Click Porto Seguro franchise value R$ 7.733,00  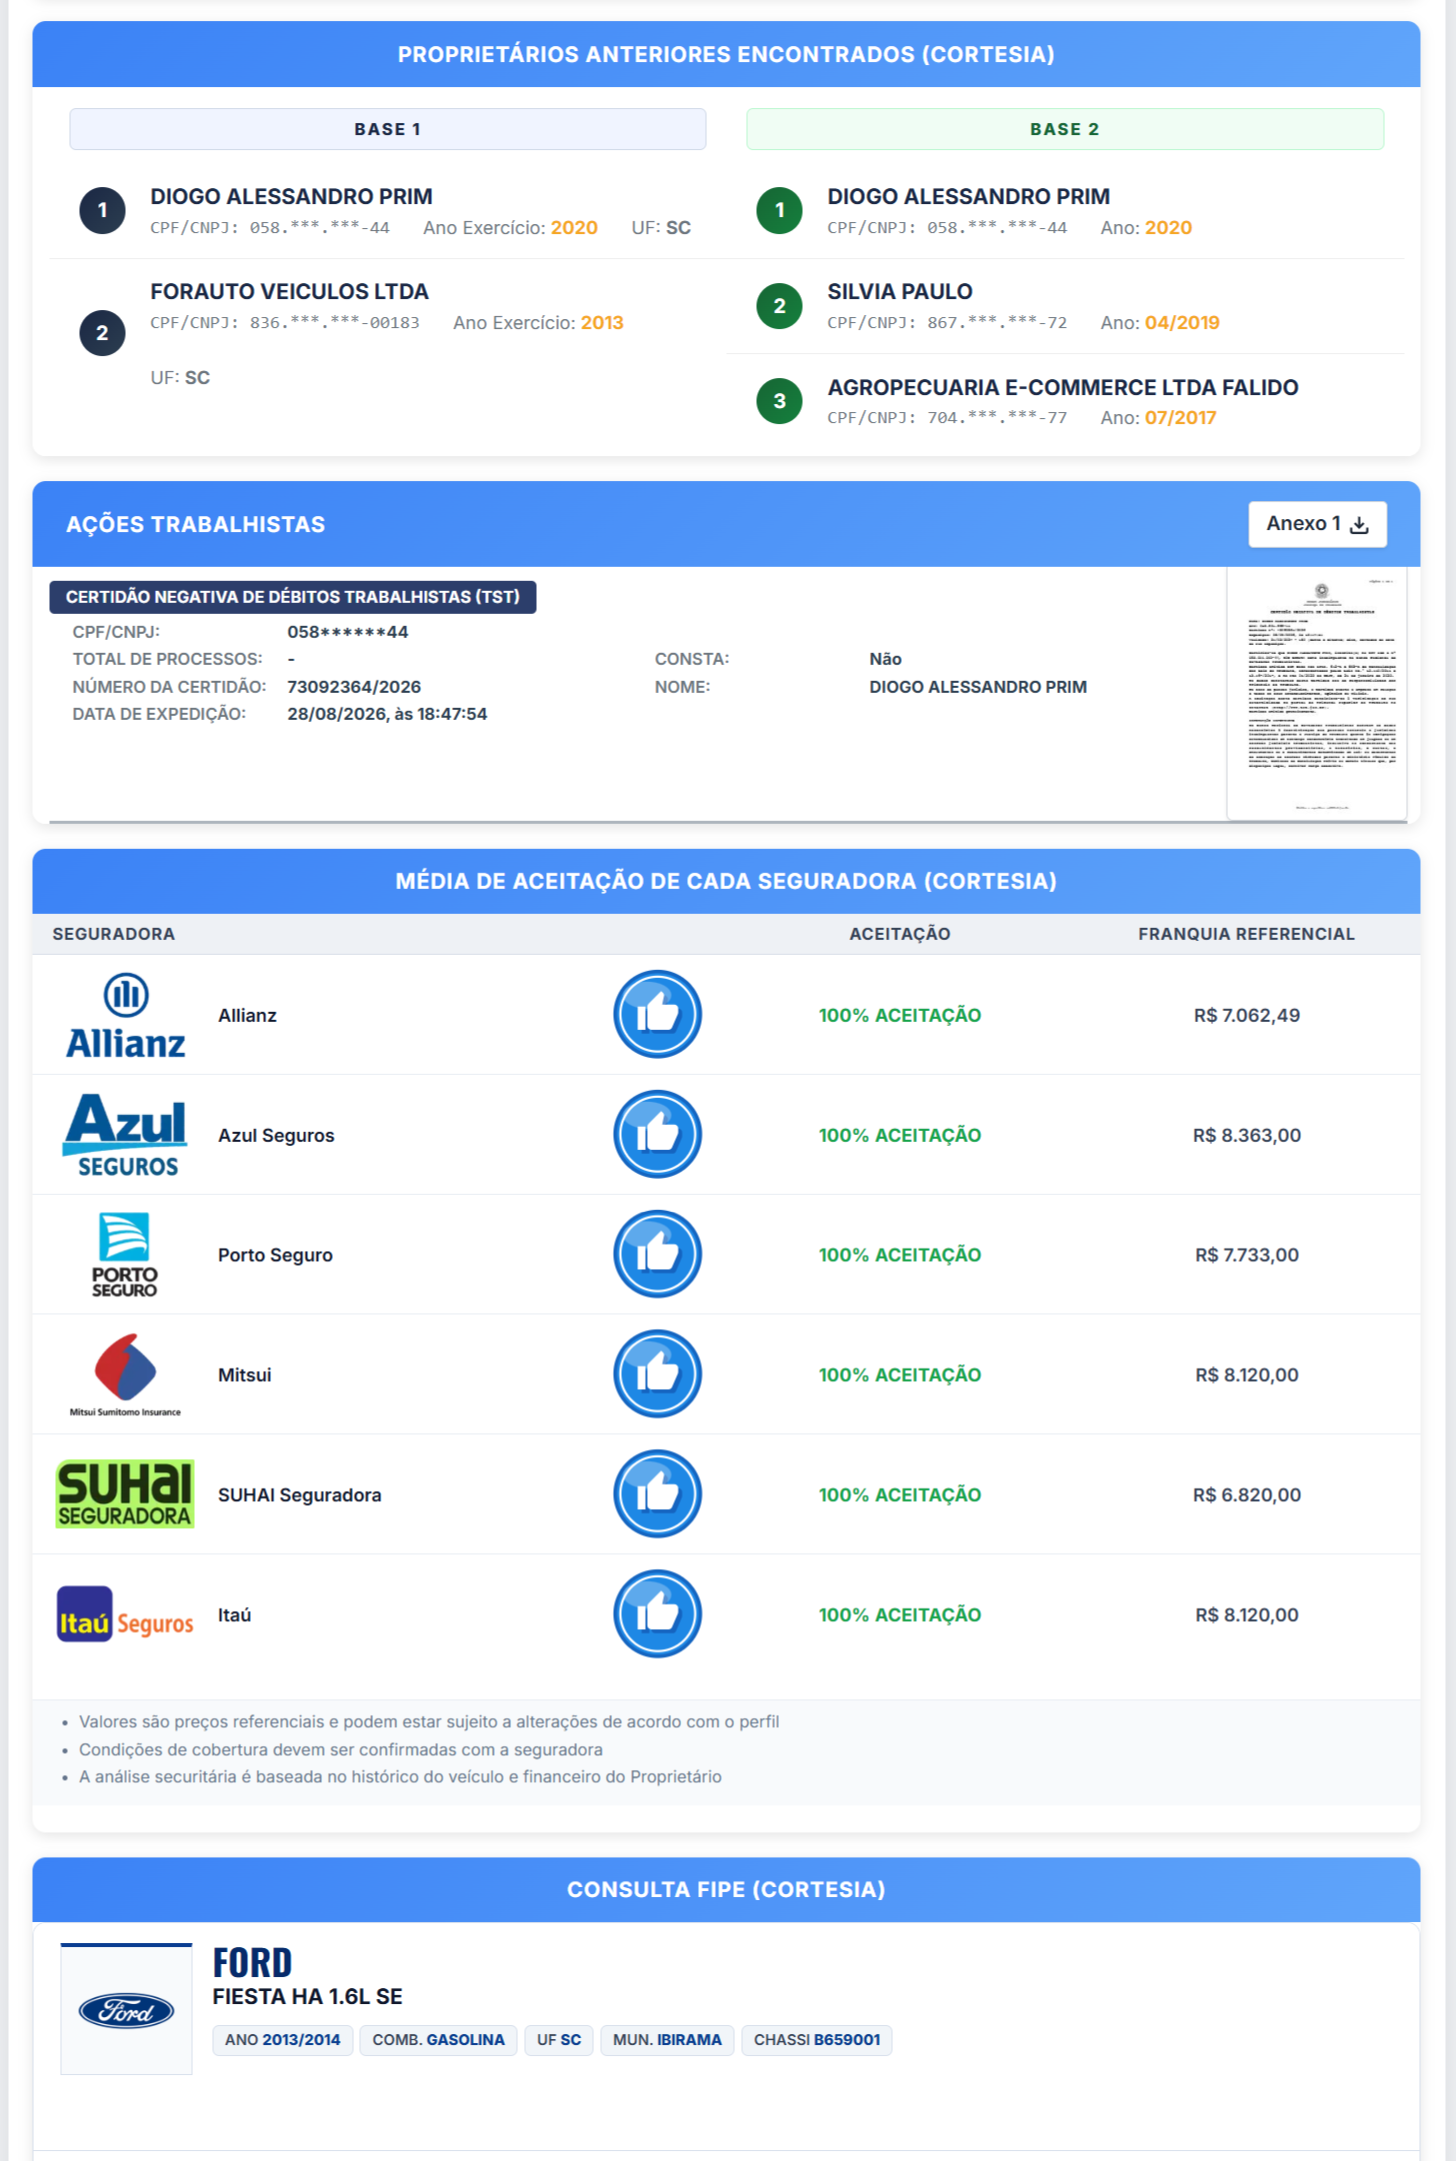click(1247, 1255)
